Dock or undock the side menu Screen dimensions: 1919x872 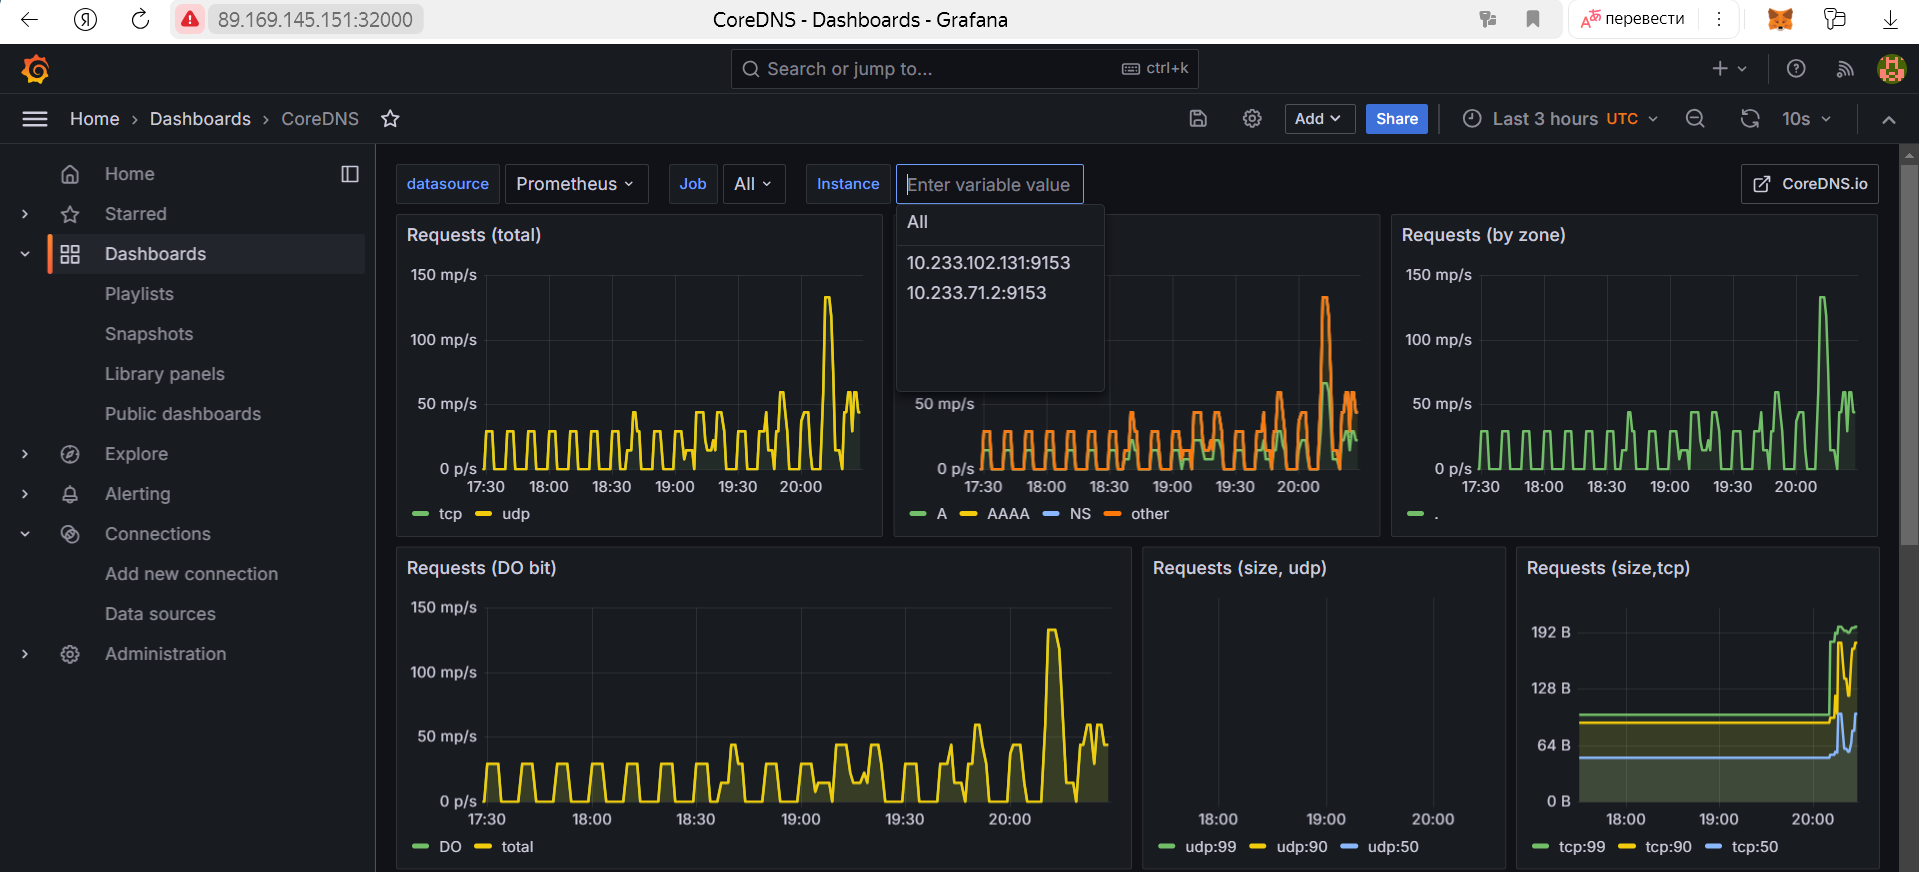coord(350,174)
